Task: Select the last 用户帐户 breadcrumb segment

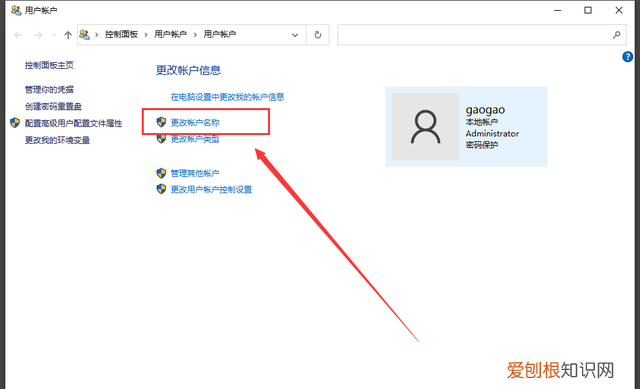Action: (220, 35)
